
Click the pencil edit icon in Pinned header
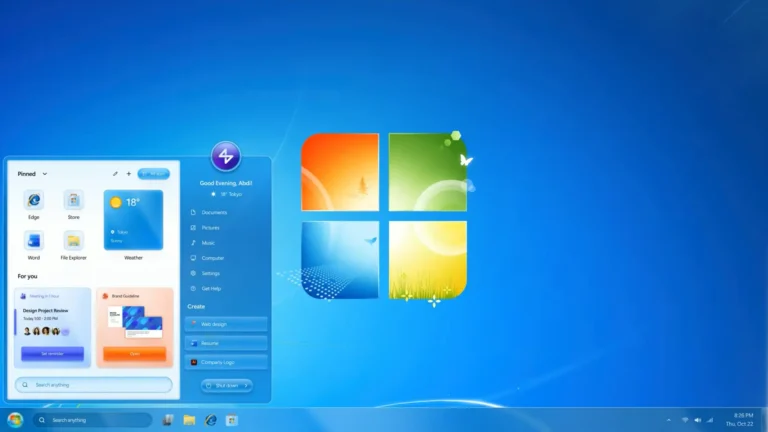[115, 174]
